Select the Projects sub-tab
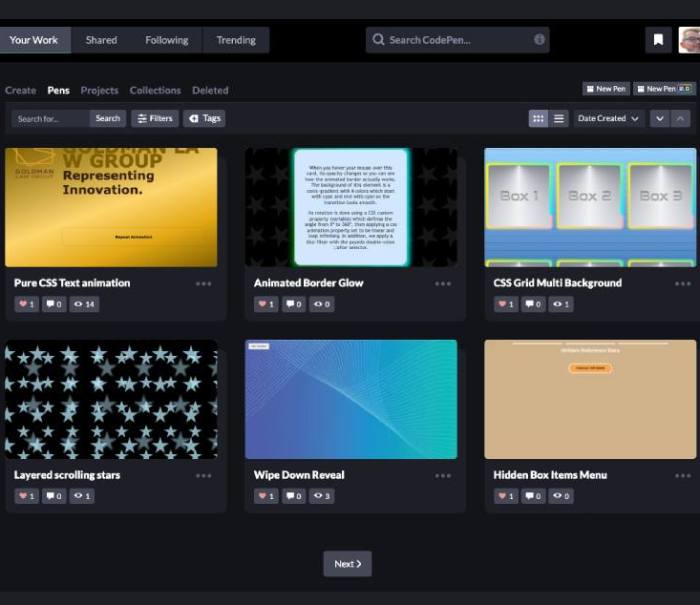Image resolution: width=700 pixels, height=605 pixels. [100, 90]
